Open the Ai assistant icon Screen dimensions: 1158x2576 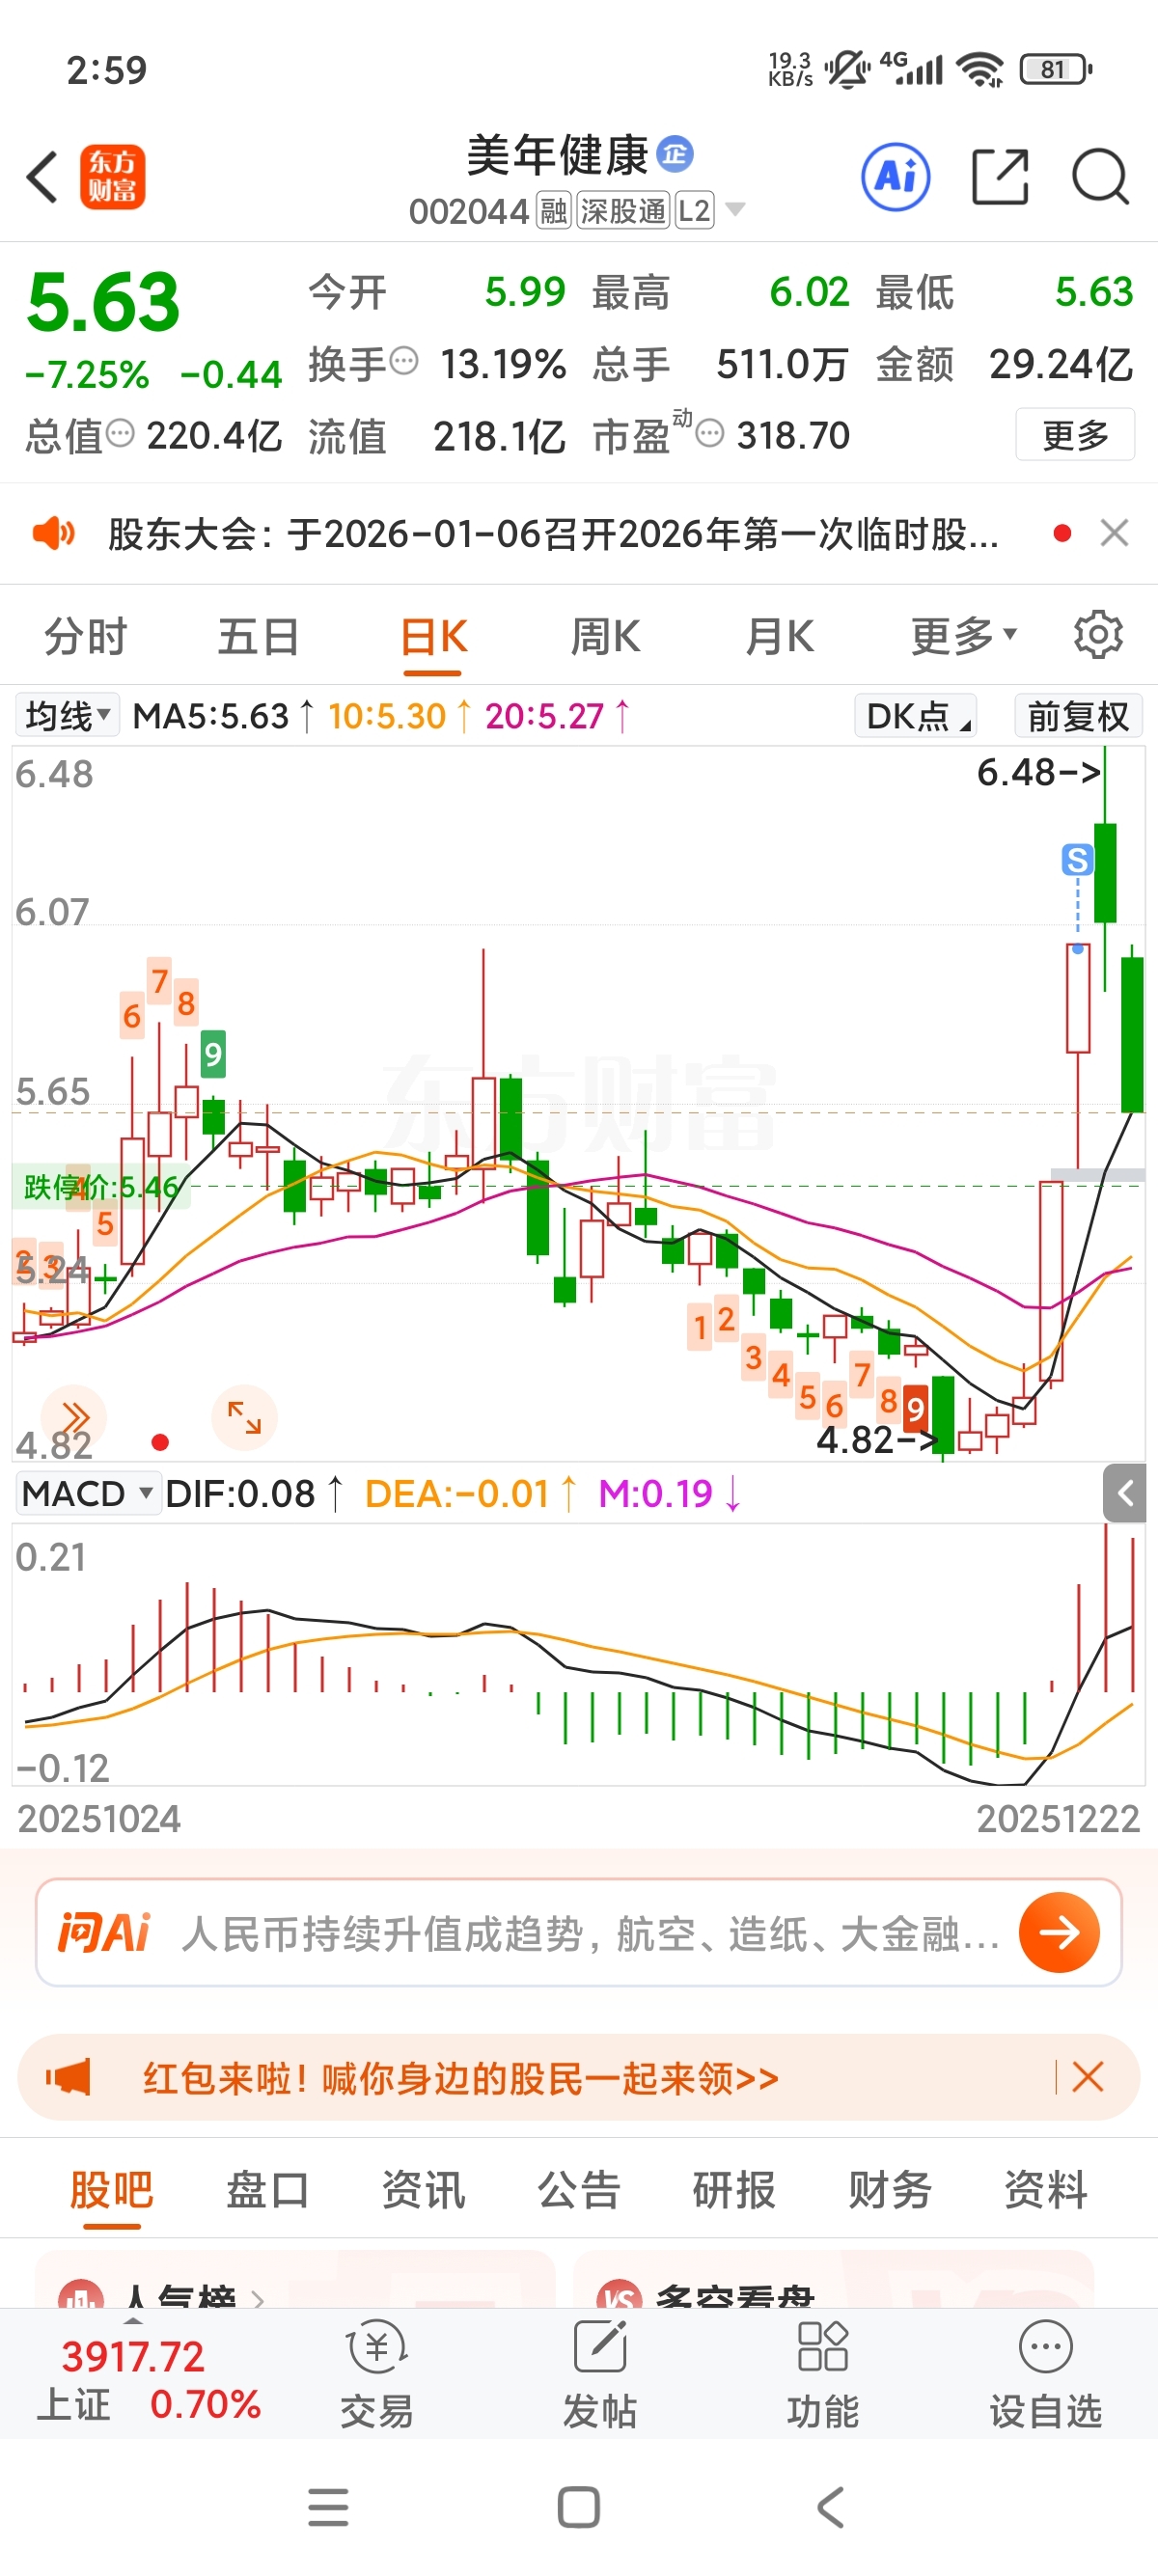(x=896, y=177)
